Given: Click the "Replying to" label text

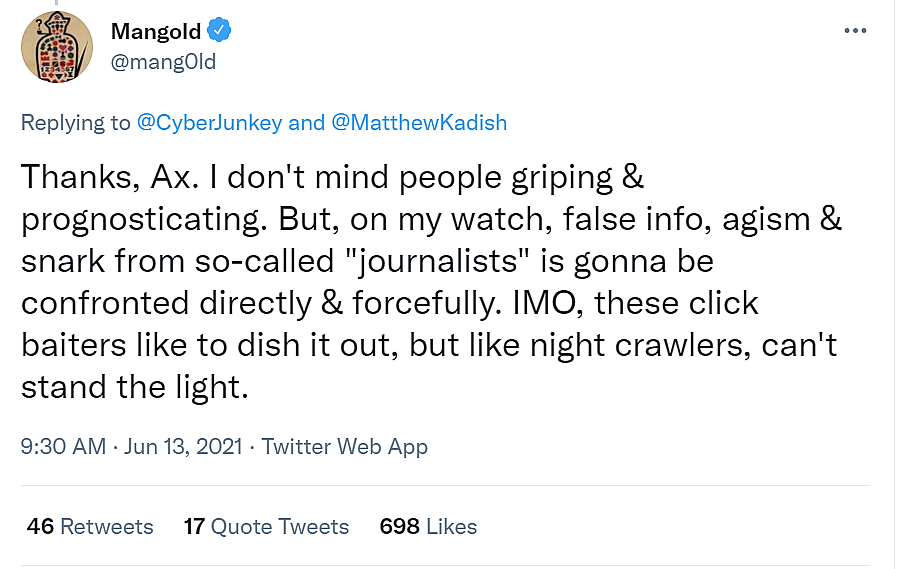Looking at the screenshot, I should click(76, 123).
